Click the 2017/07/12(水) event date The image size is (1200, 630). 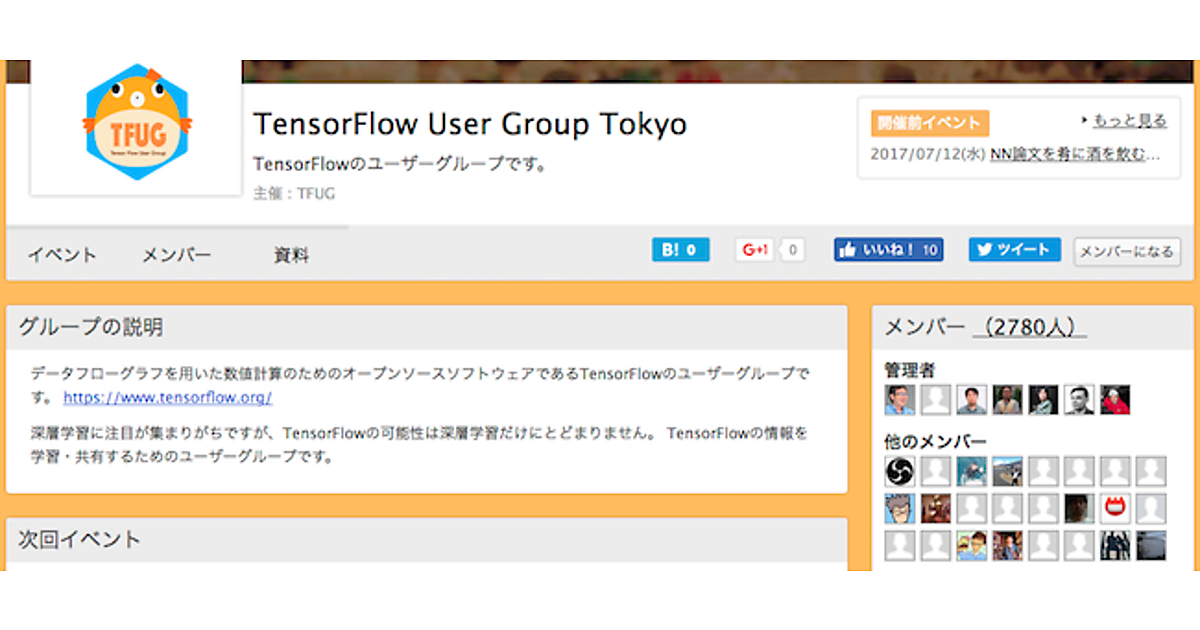pyautogui.click(x=928, y=155)
